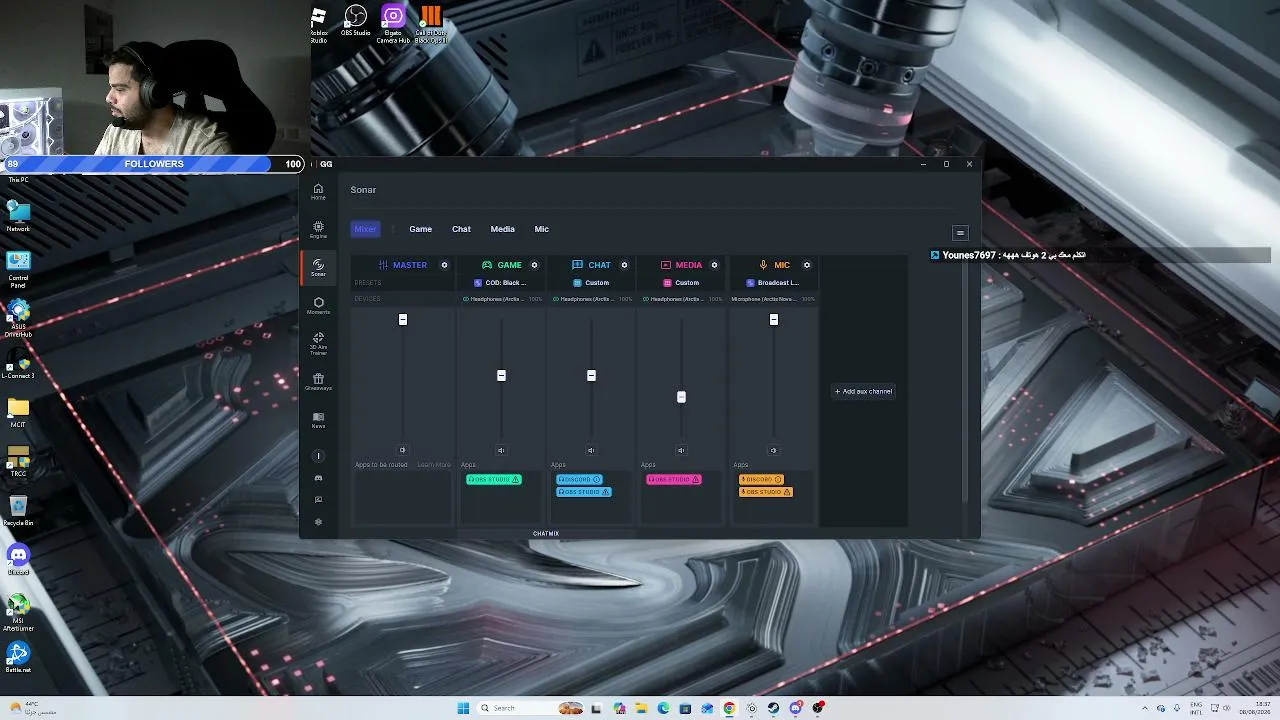Open Roblox Studio desktop shortcut
The width and height of the screenshot is (1280, 720).
[319, 24]
